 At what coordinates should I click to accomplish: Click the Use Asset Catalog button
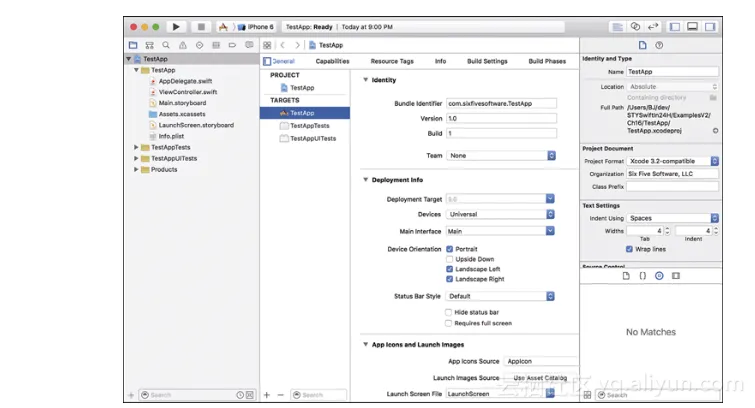(540, 378)
